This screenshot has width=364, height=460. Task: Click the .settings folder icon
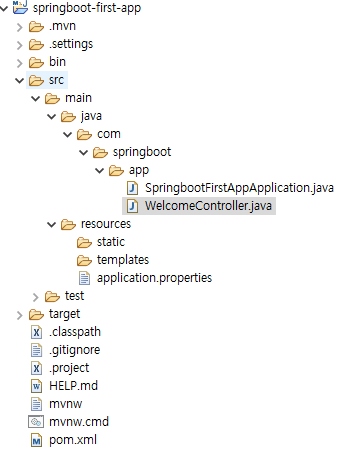[36, 44]
